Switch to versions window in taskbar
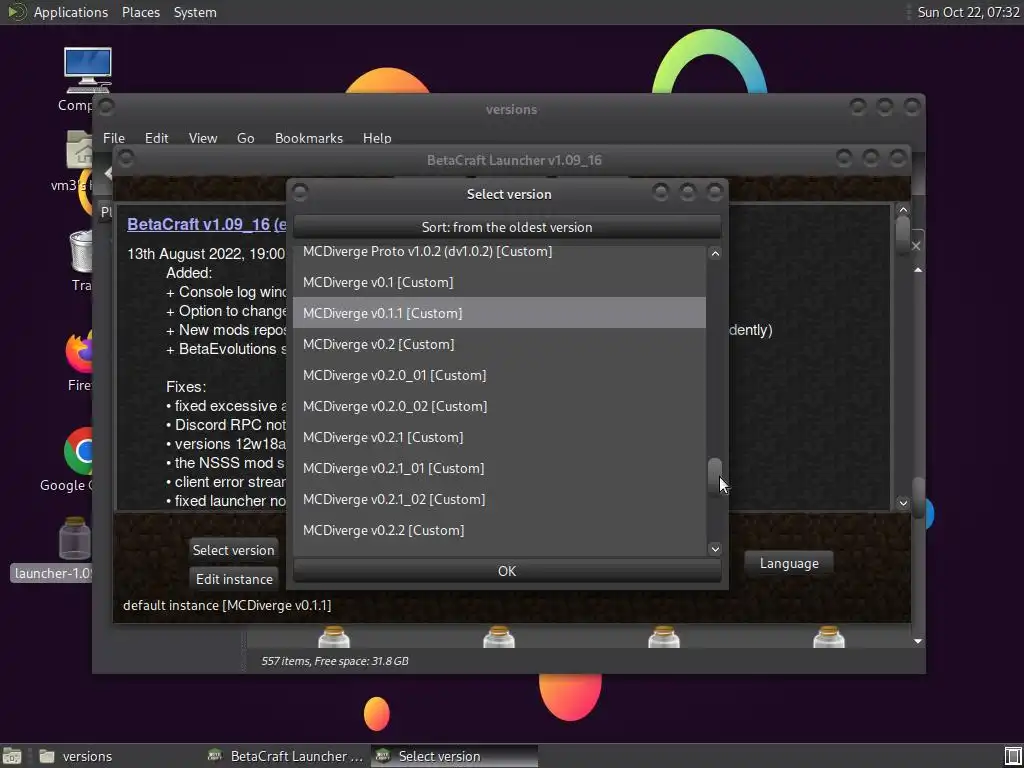 (76, 756)
